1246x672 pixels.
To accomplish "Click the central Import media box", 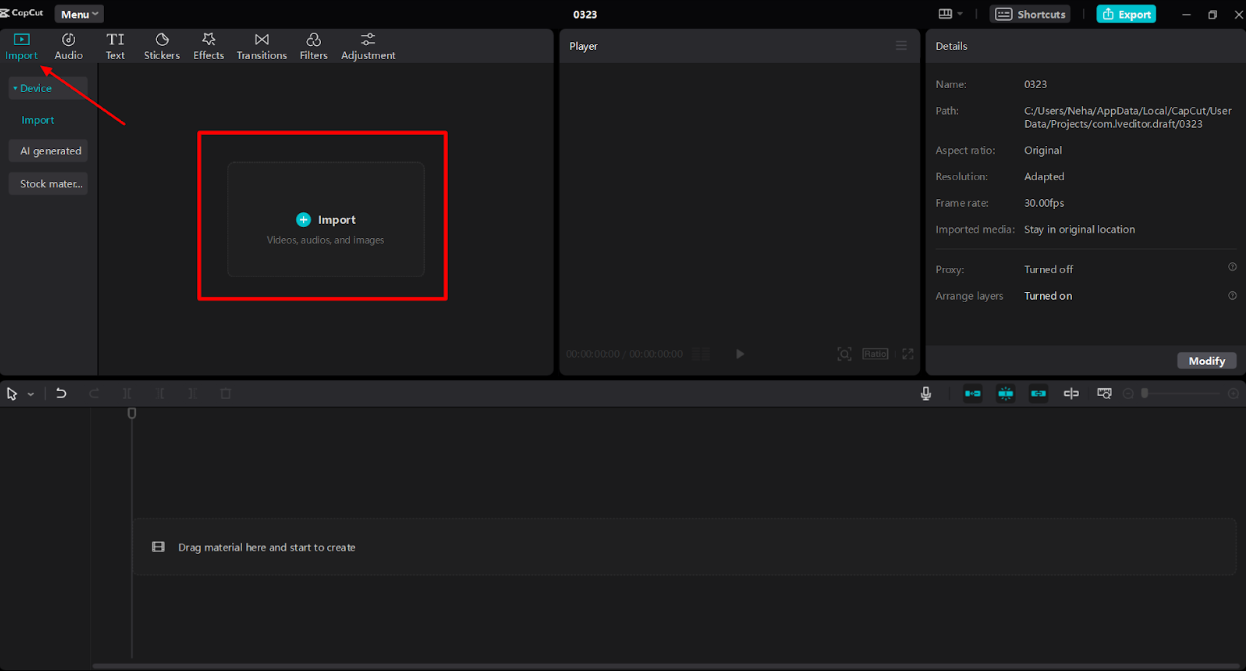I will [x=325, y=220].
